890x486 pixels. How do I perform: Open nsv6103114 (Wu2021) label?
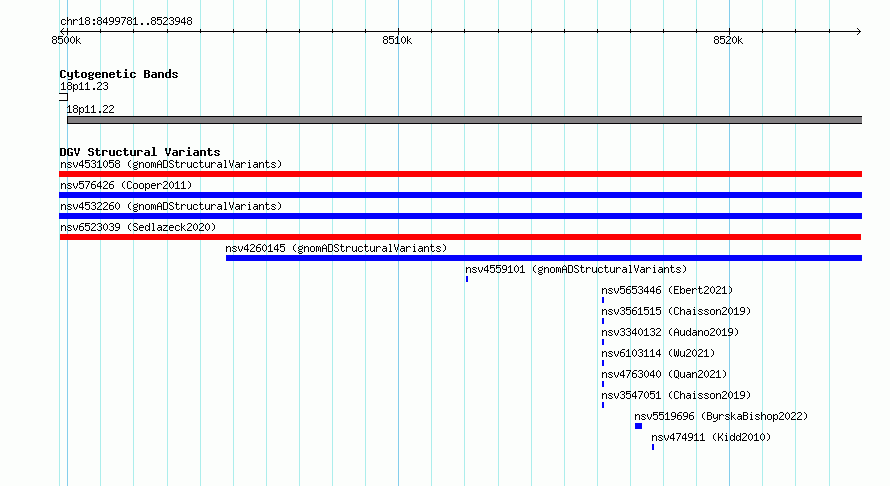click(x=658, y=353)
